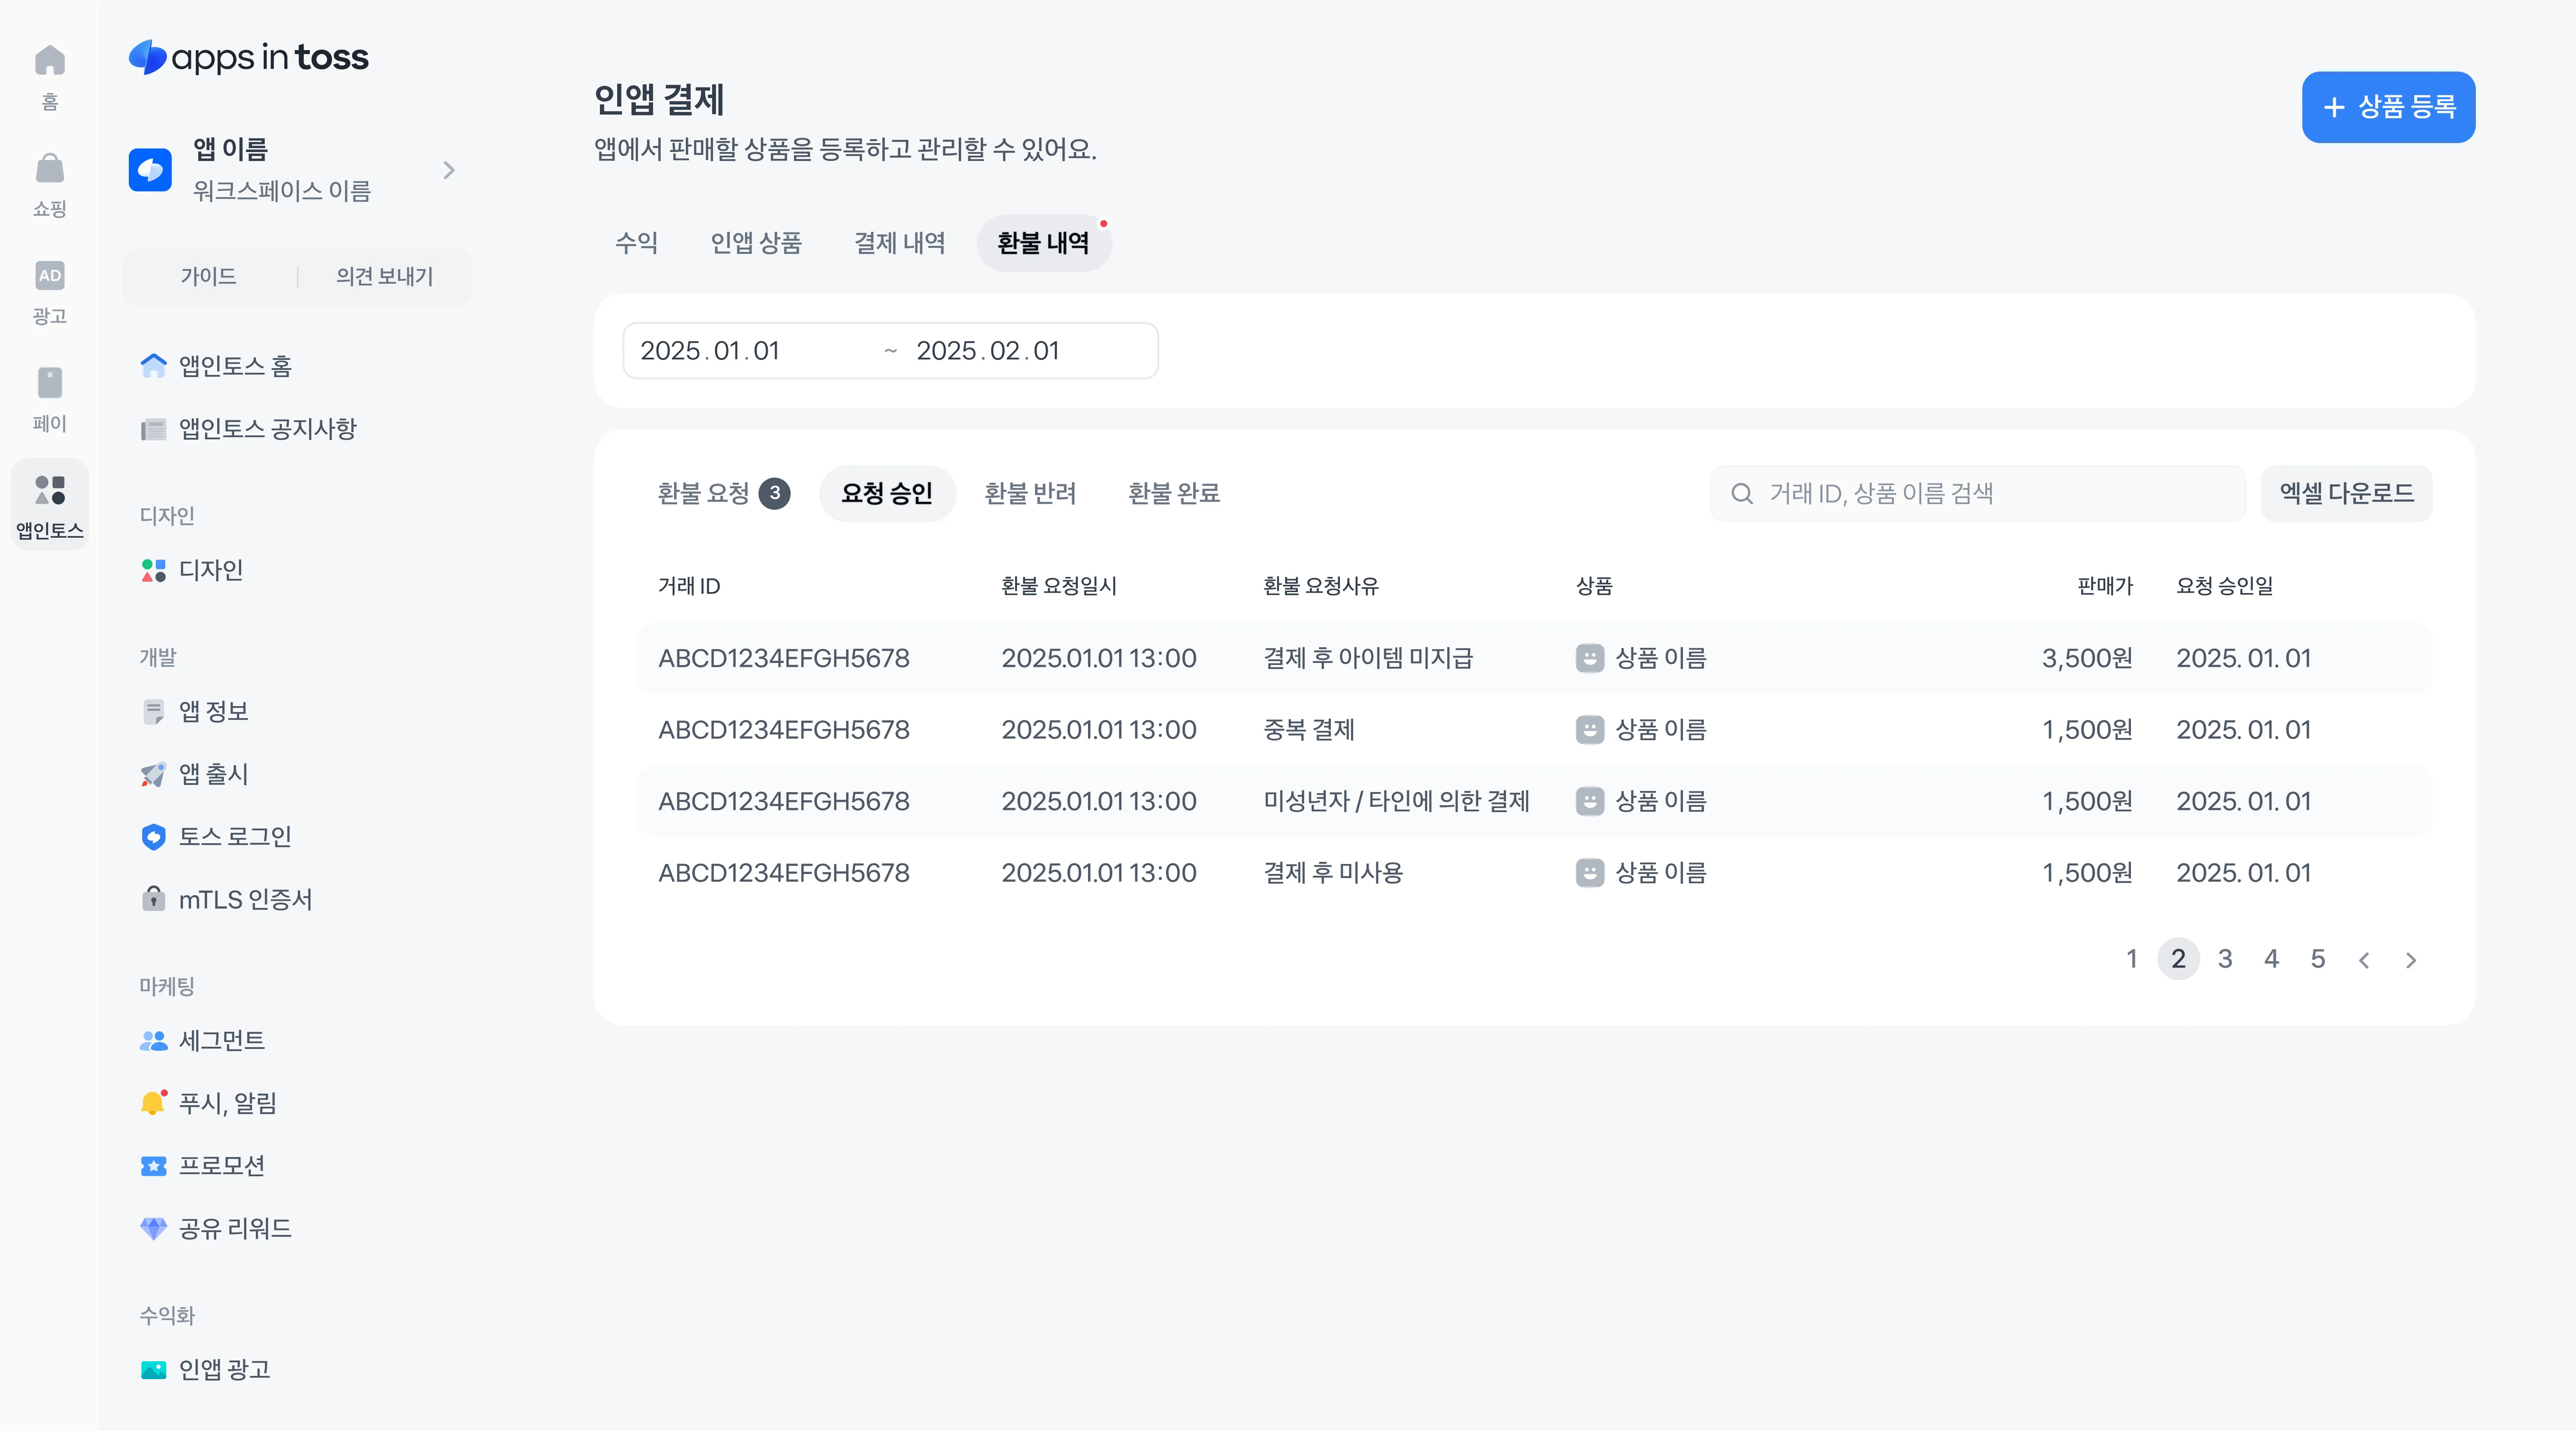The width and height of the screenshot is (2576, 1431).
Task: Open 앱 출시 rocket menu item
Action: click(x=212, y=774)
